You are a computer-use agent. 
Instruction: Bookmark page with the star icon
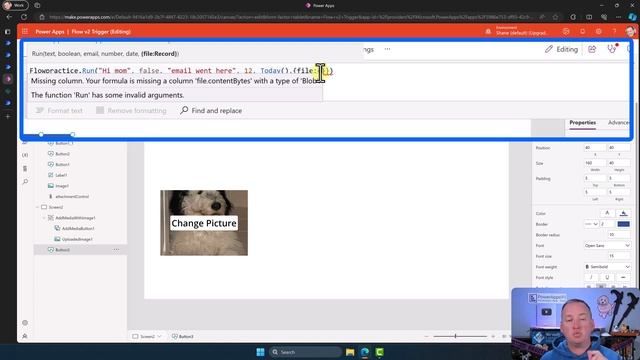(555, 17)
